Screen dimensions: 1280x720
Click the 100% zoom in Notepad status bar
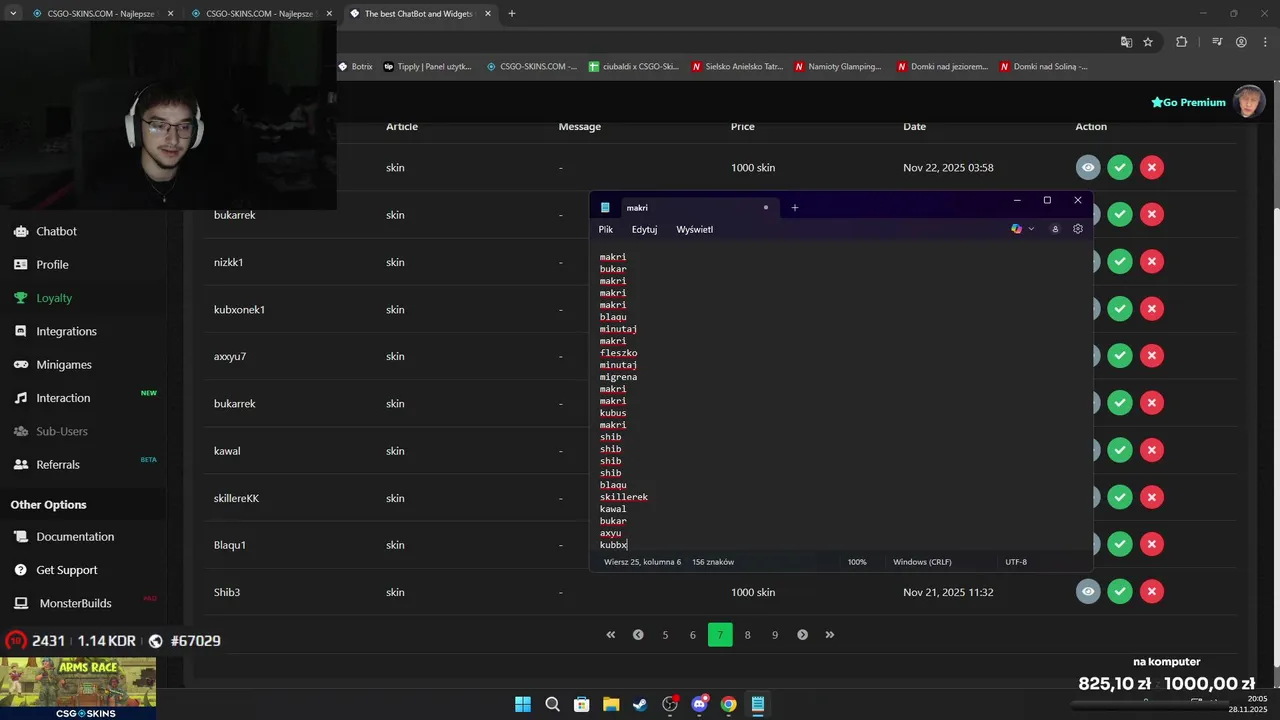tap(857, 562)
